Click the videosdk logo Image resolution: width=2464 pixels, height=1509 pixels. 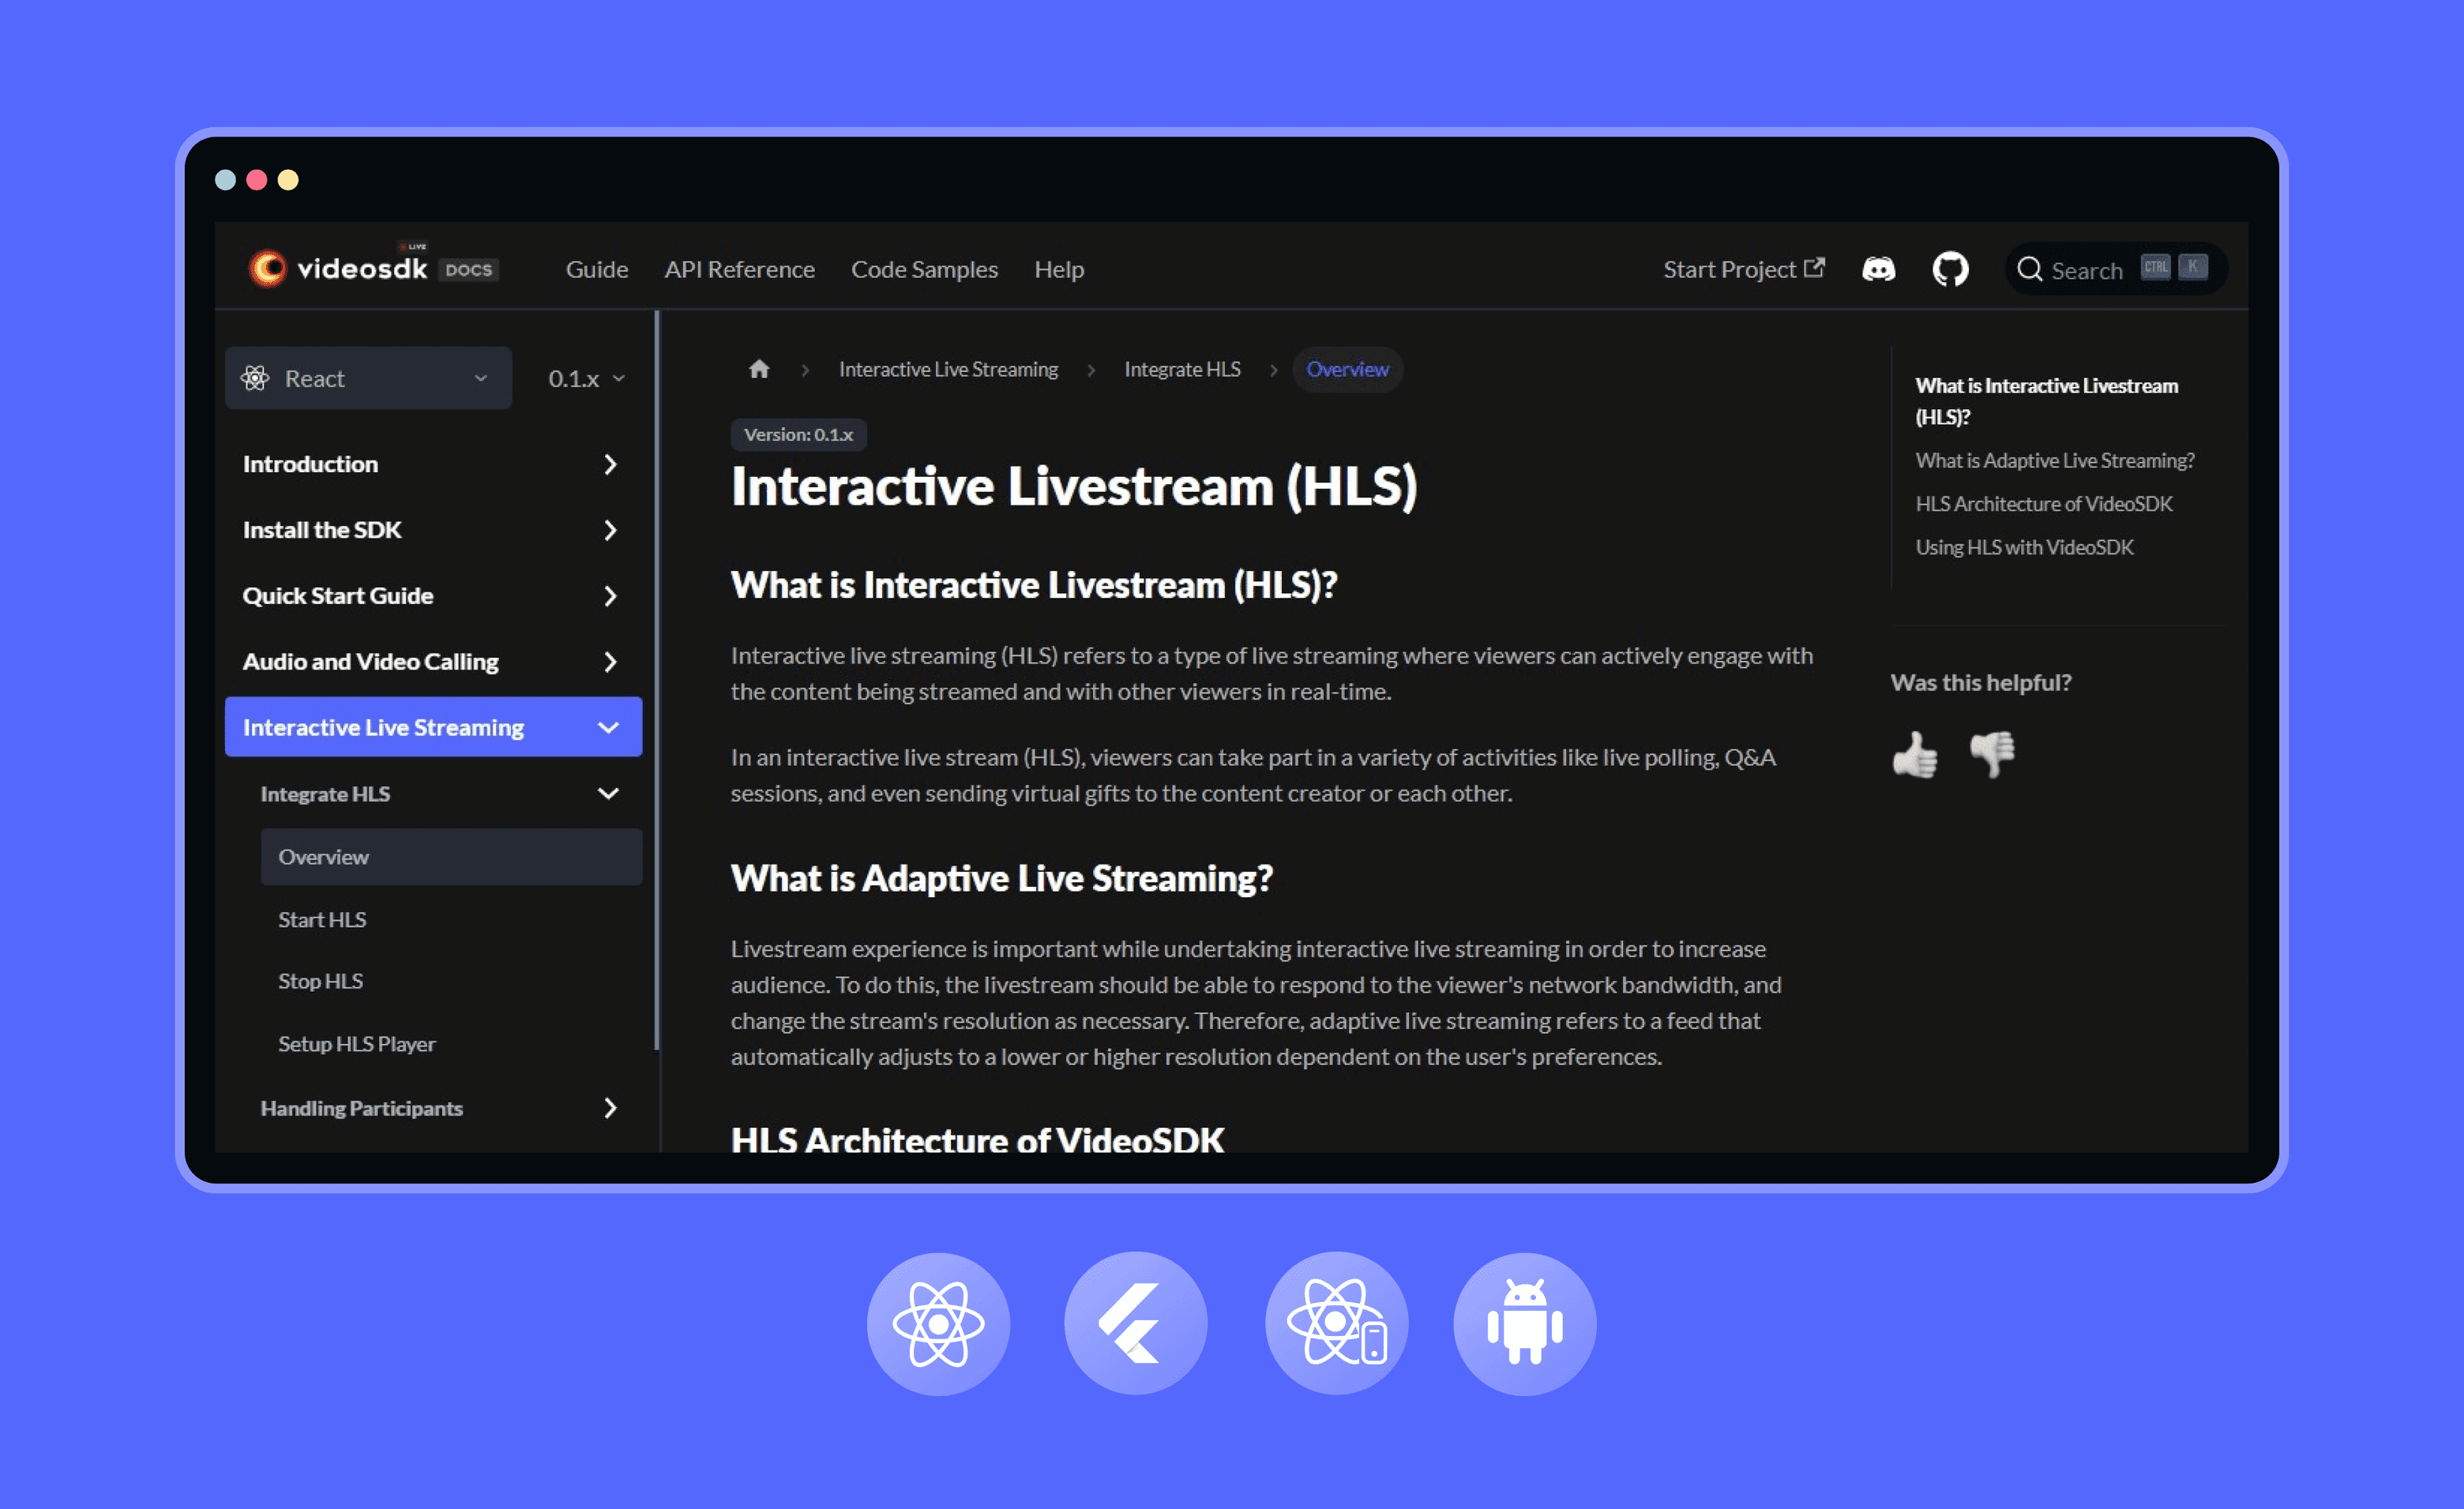pyautogui.click(x=338, y=268)
